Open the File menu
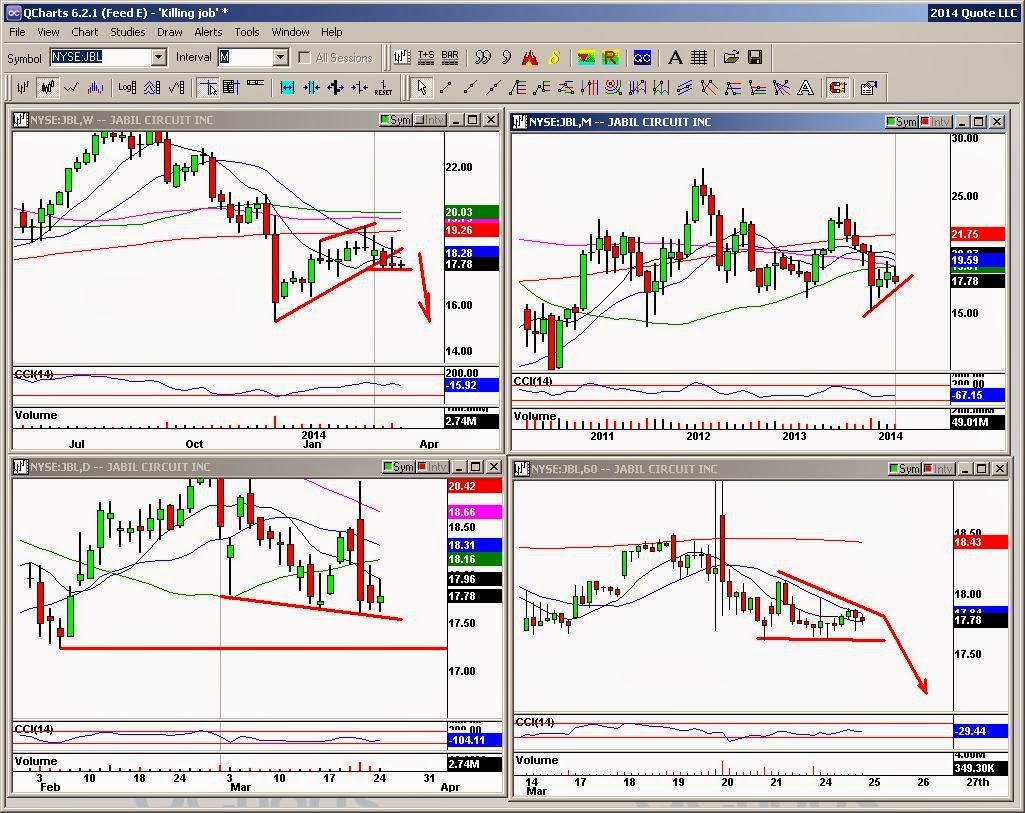The height and width of the screenshot is (813, 1025). (x=17, y=32)
